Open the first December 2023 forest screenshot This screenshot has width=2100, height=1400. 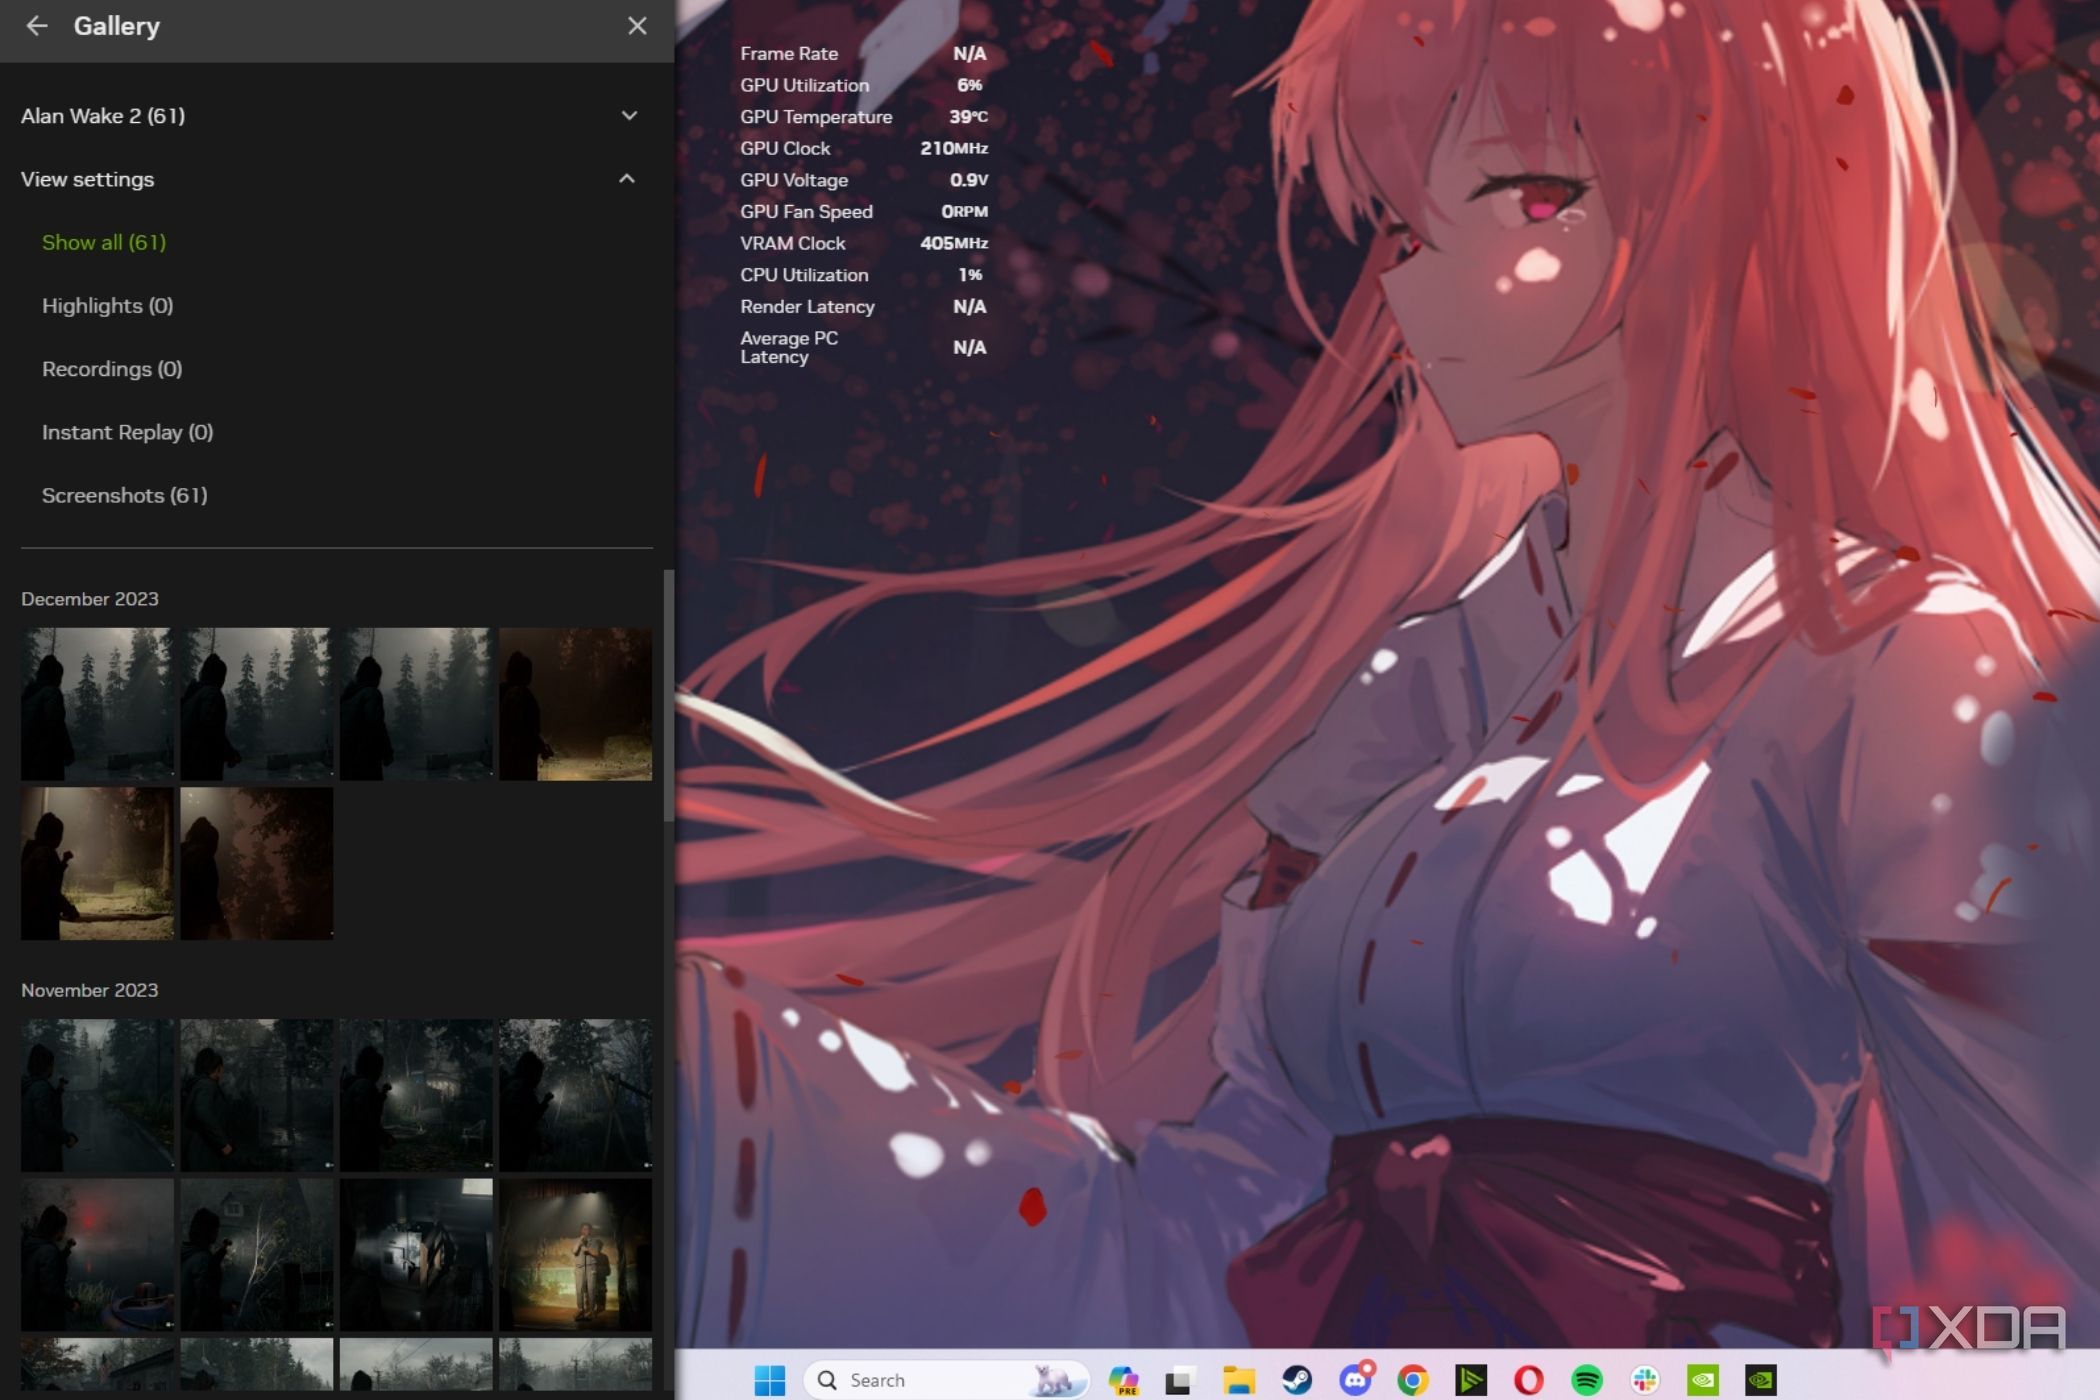click(x=97, y=704)
